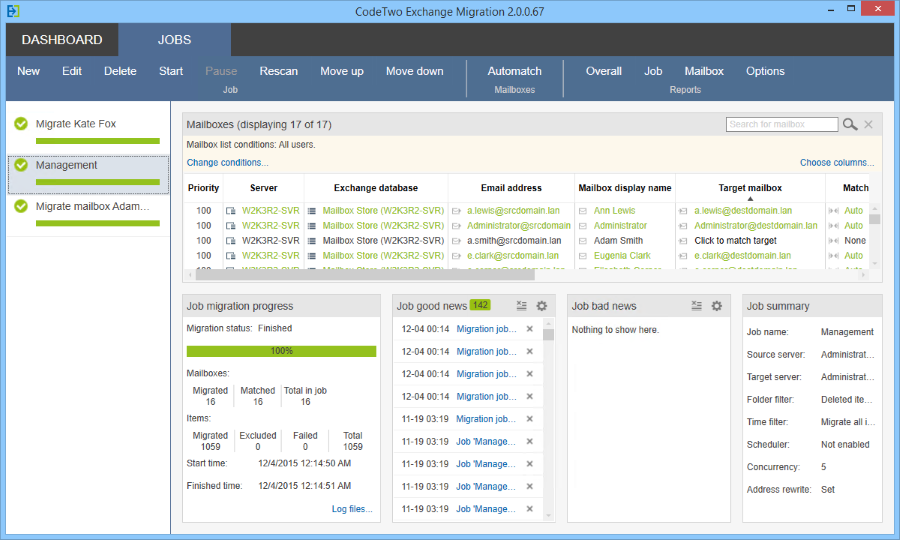
Task: Open Choose columns link
Action: [x=837, y=162]
